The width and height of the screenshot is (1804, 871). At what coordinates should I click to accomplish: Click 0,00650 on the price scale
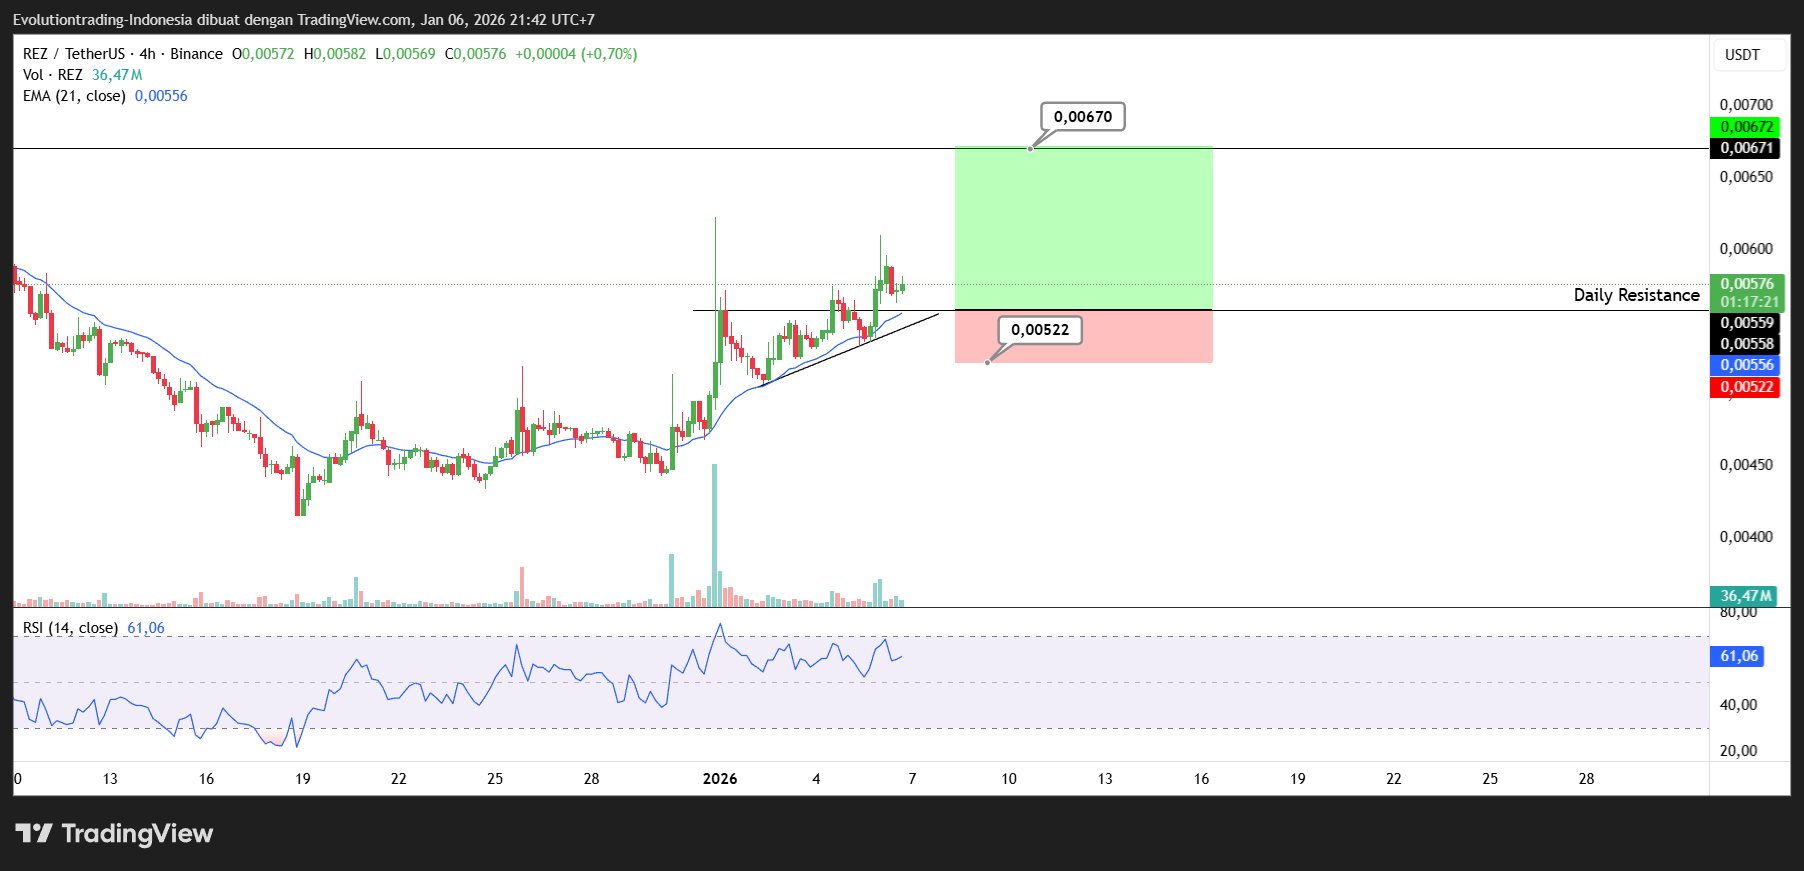[1746, 177]
